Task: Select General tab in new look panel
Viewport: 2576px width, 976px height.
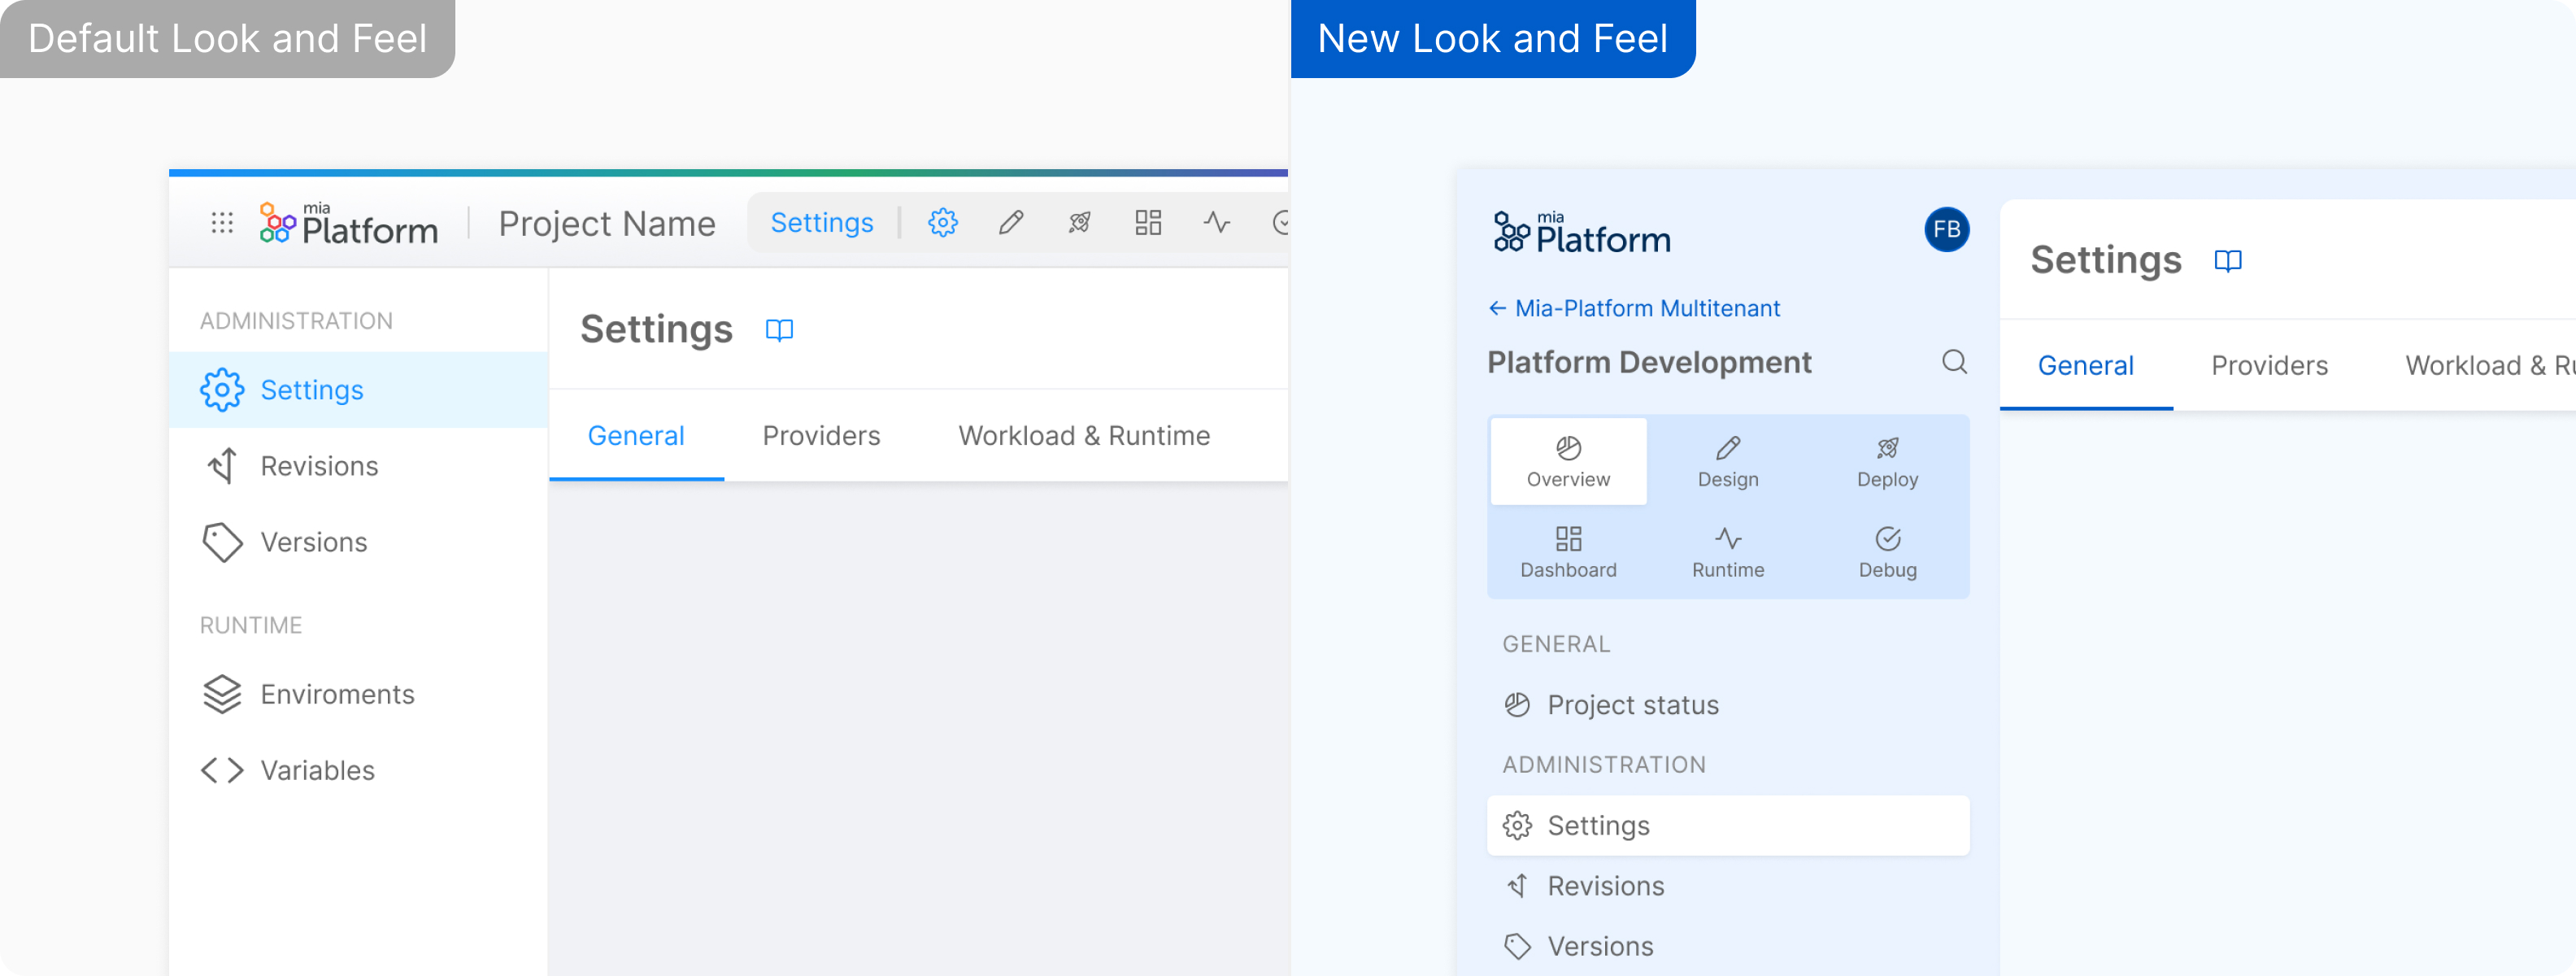Action: tap(2085, 366)
